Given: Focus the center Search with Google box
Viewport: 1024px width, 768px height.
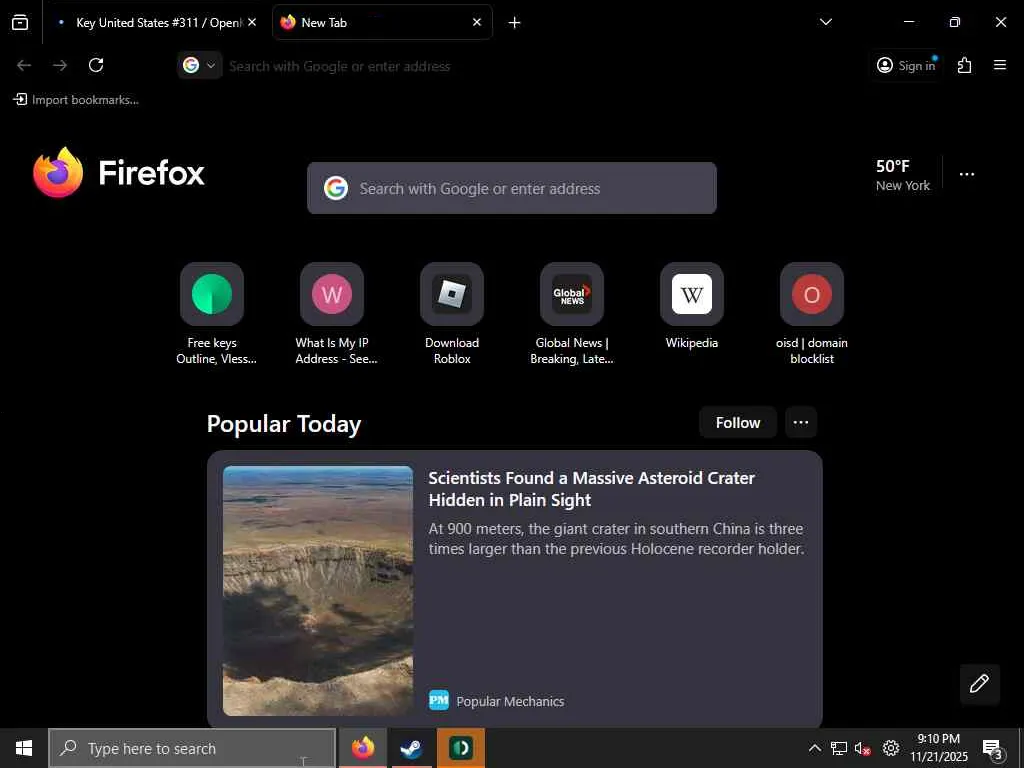Looking at the screenshot, I should pos(512,188).
